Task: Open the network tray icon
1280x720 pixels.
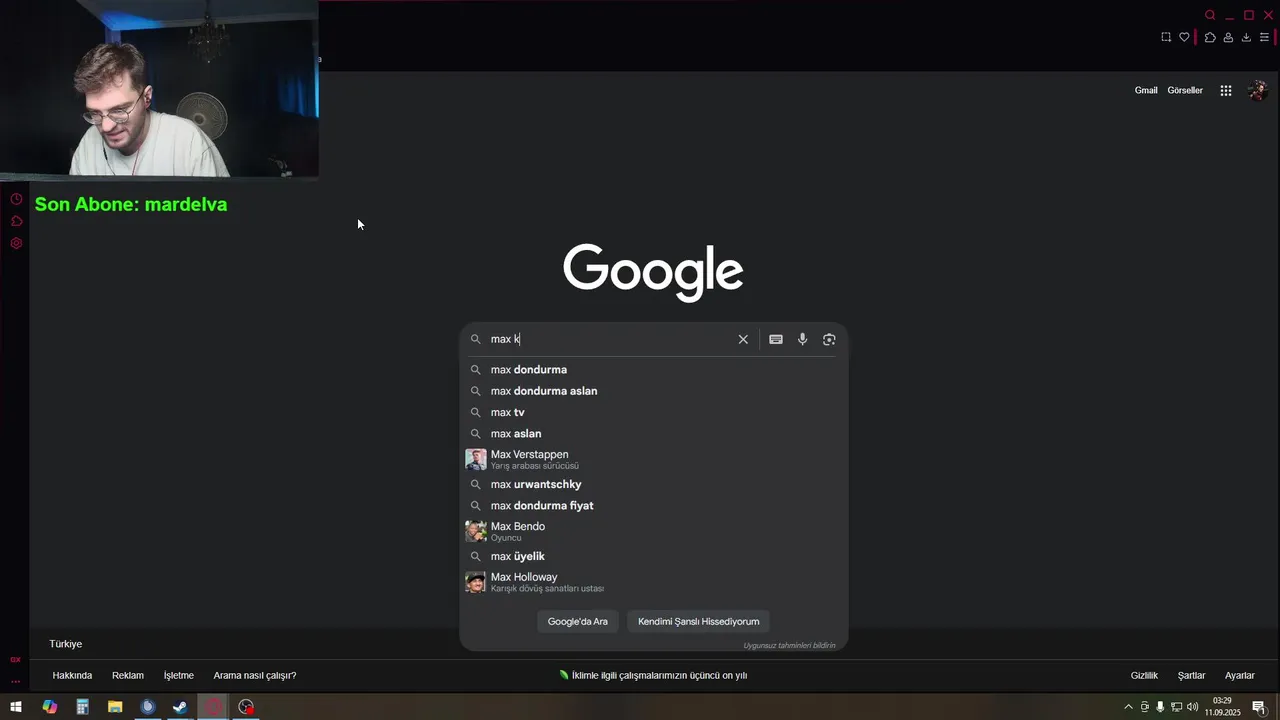Action: pos(1176,707)
